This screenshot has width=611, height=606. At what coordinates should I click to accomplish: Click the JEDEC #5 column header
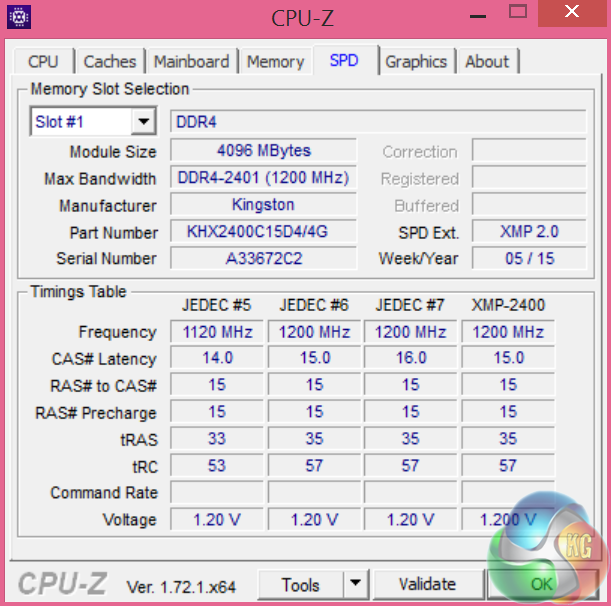[x=217, y=305]
